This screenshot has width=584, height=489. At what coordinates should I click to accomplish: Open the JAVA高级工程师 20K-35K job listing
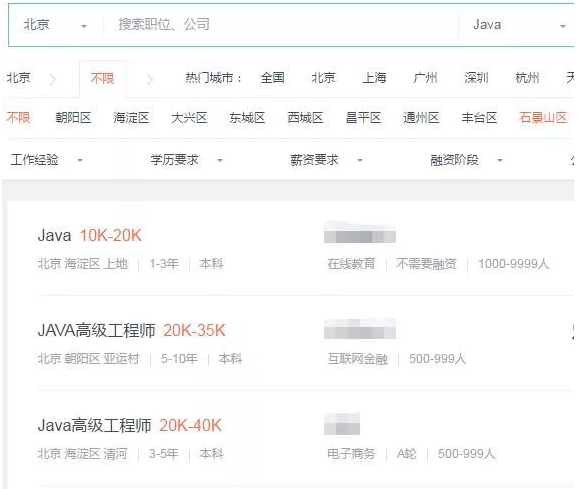click(x=131, y=330)
